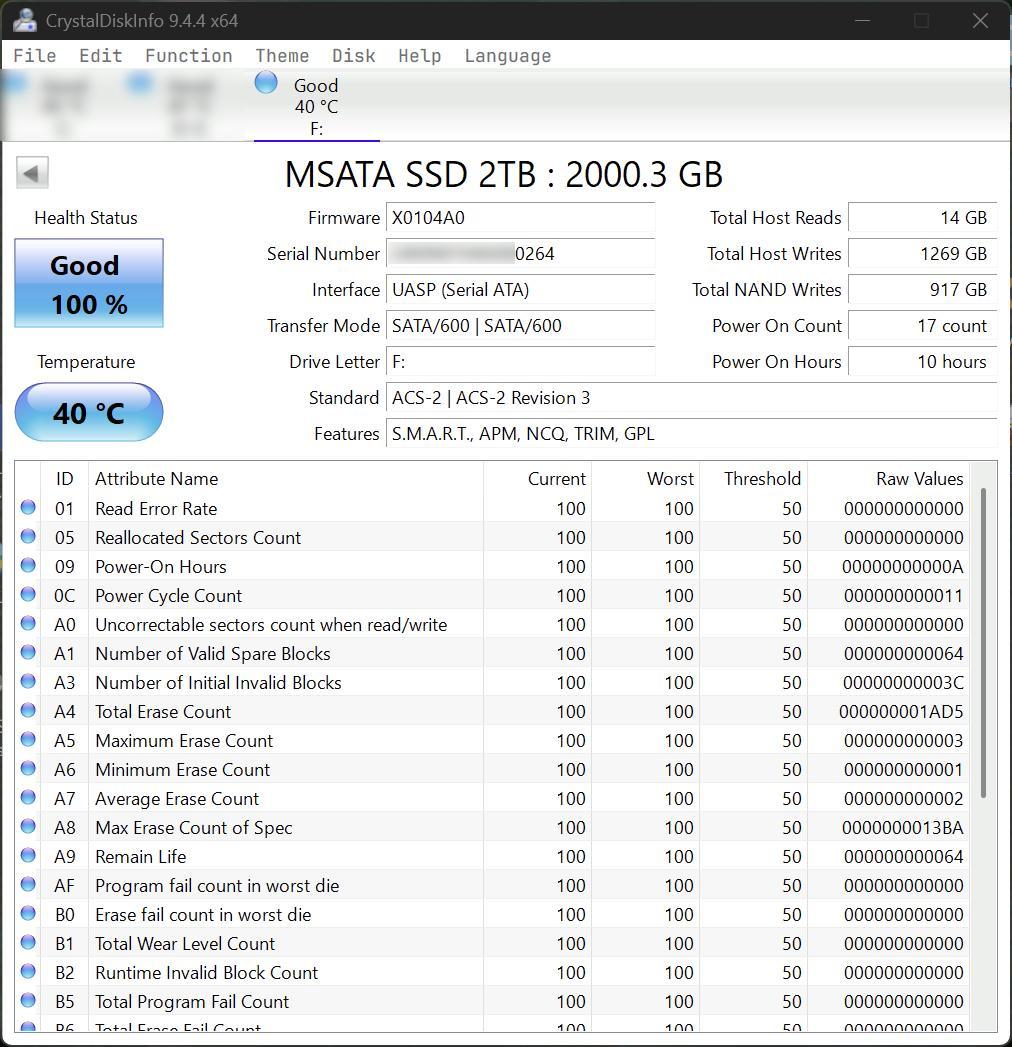The width and height of the screenshot is (1012, 1047).
Task: Click status orb for Power Cycle Count
Action: (x=28, y=595)
